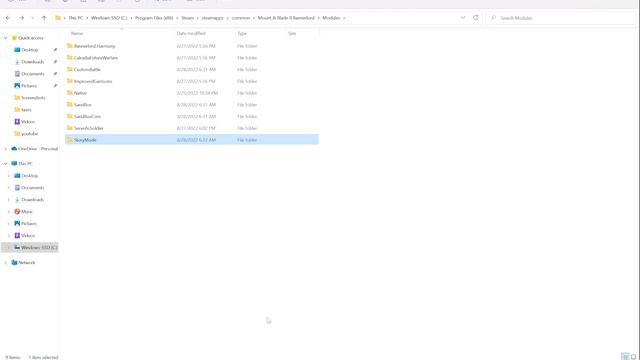Viewport: 640px width, 360px height.
Task: Select the CalradiaFutureWarfare folder
Action: pyautogui.click(x=192, y=58)
